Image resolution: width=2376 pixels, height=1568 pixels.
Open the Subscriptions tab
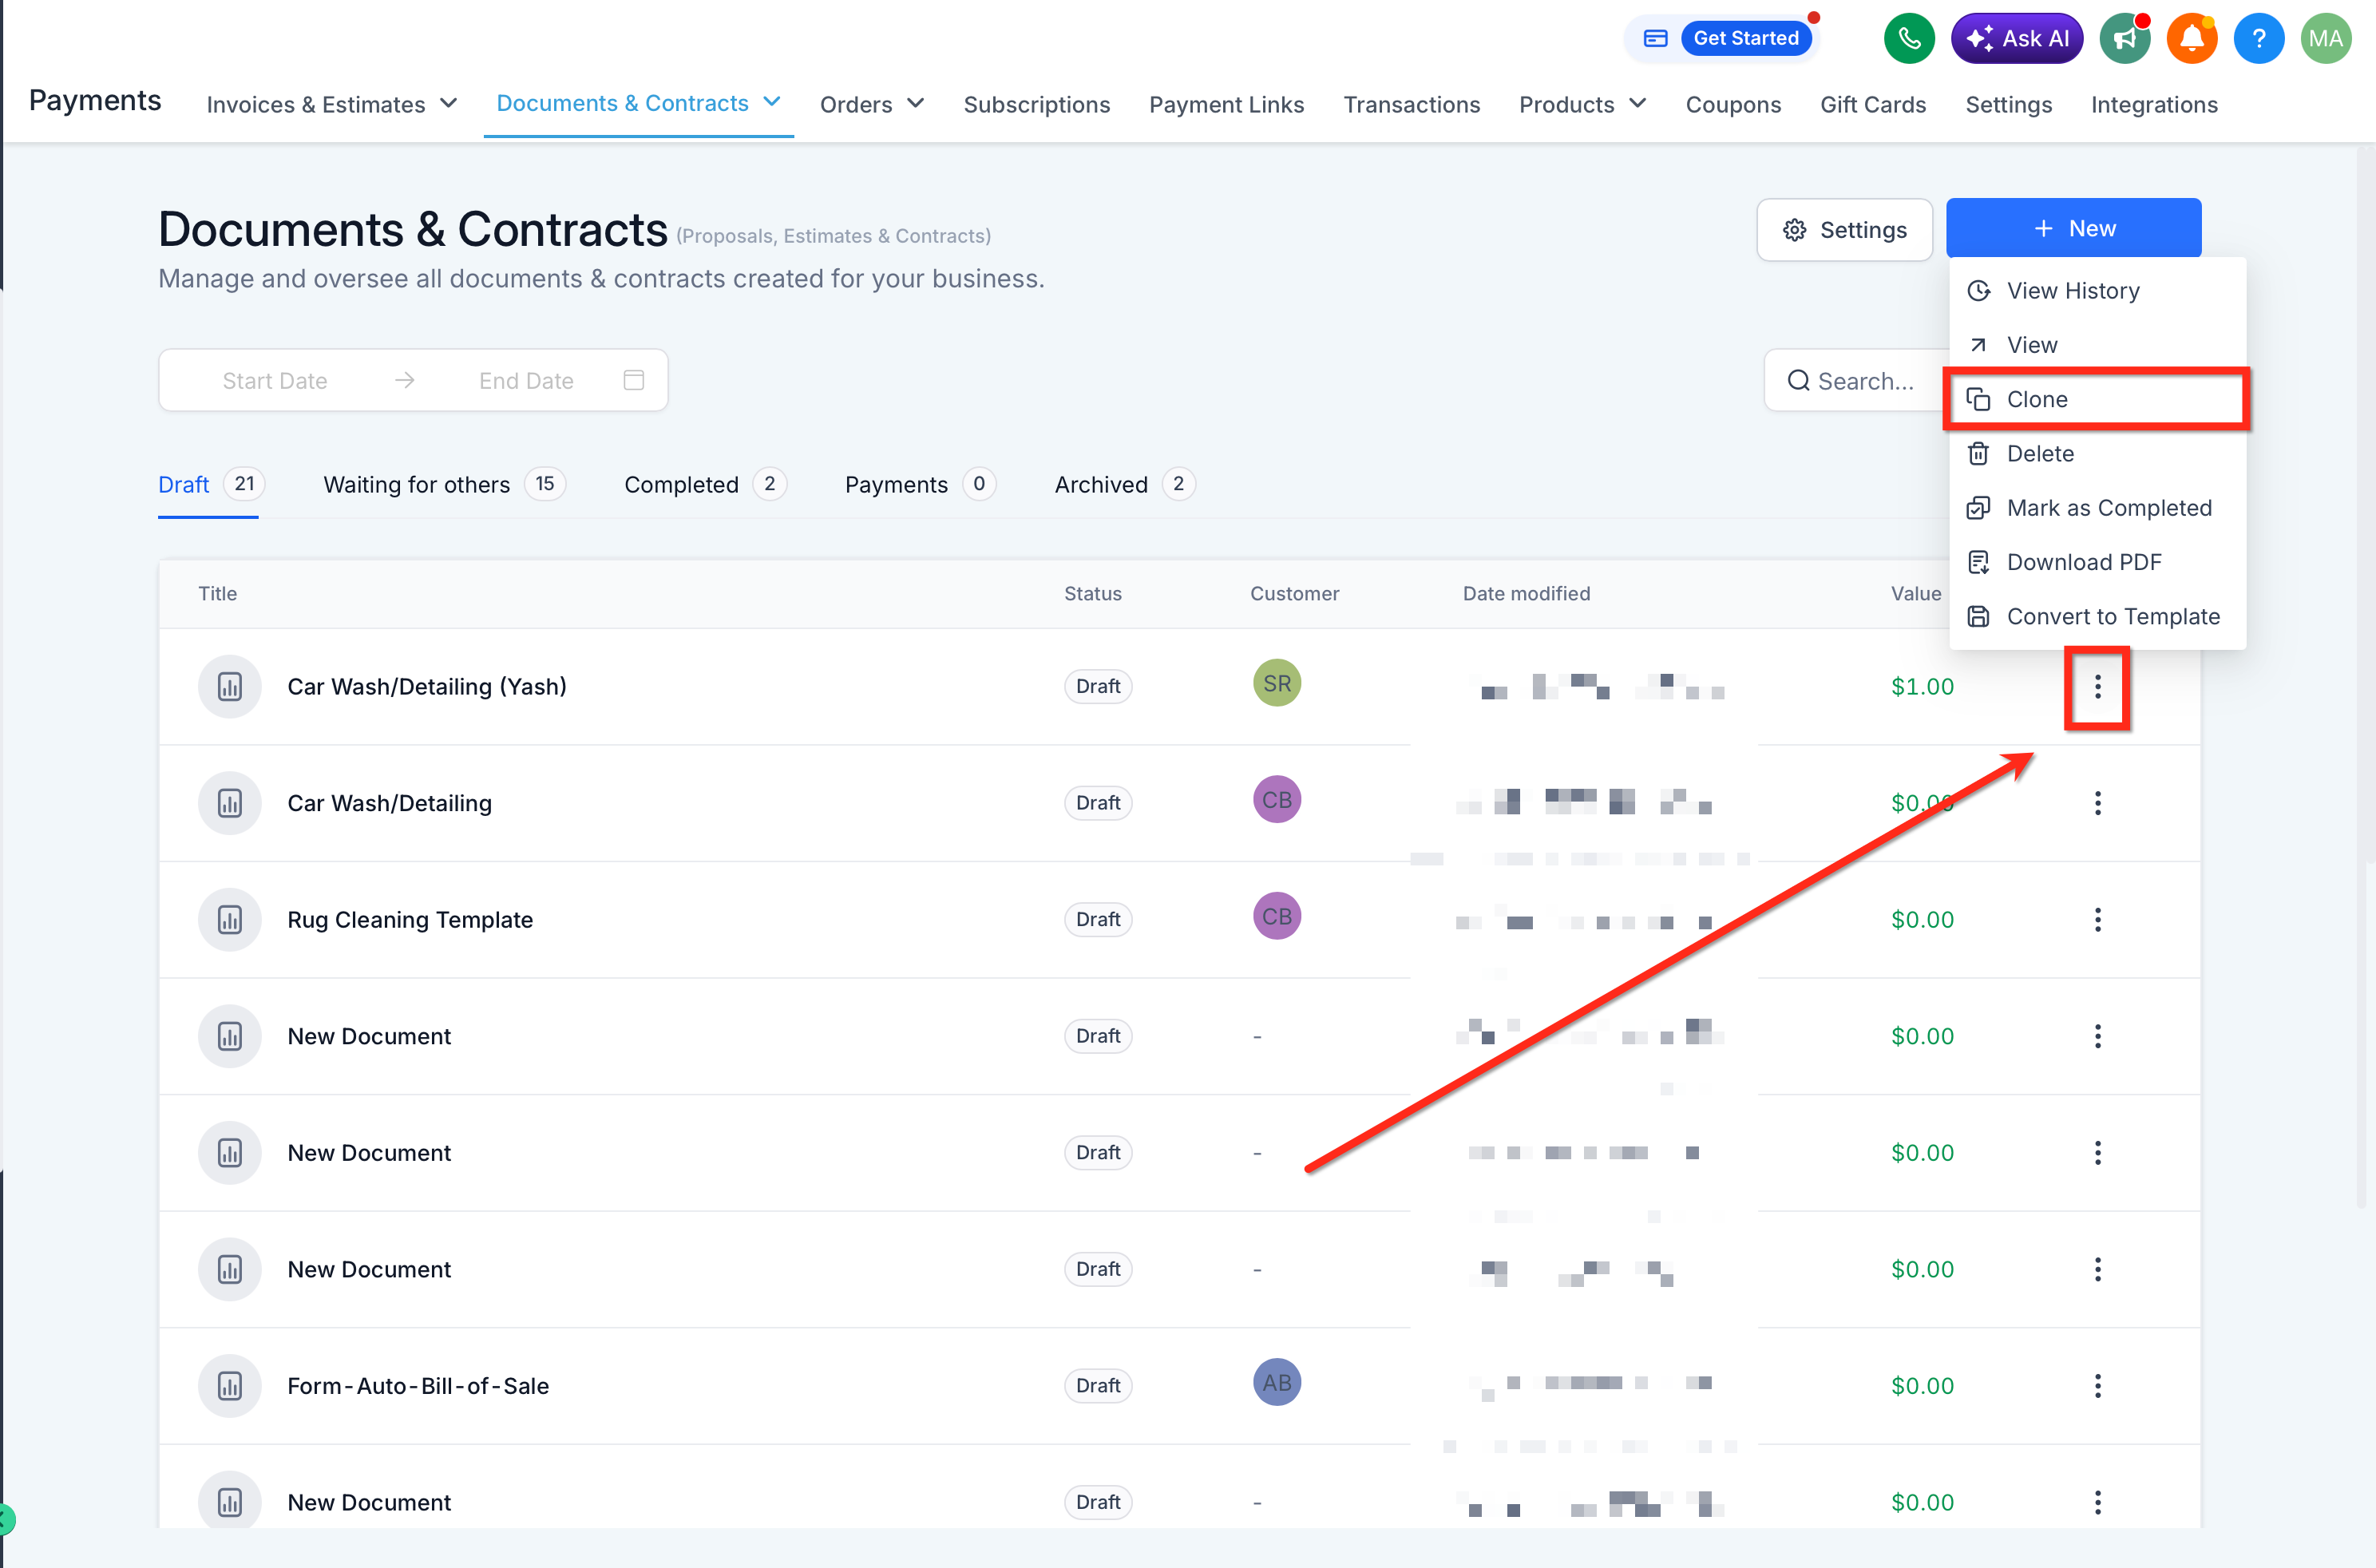(x=1036, y=104)
